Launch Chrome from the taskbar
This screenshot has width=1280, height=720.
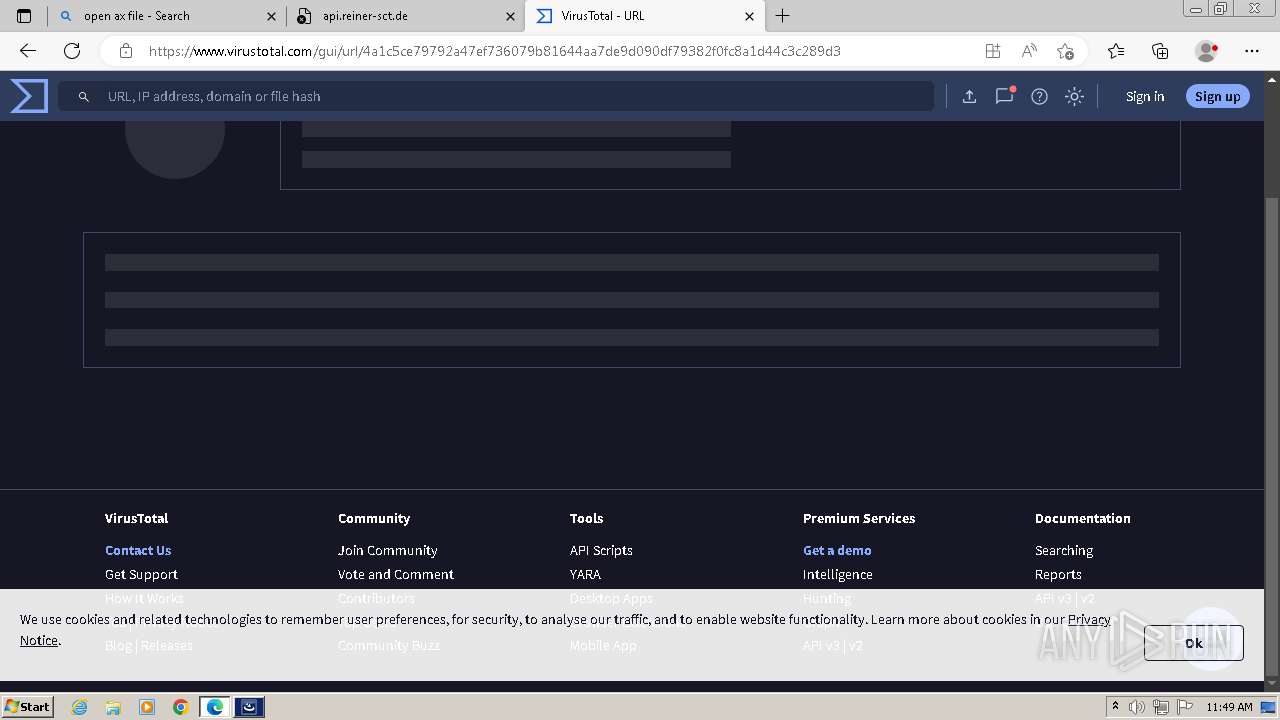tap(180, 707)
